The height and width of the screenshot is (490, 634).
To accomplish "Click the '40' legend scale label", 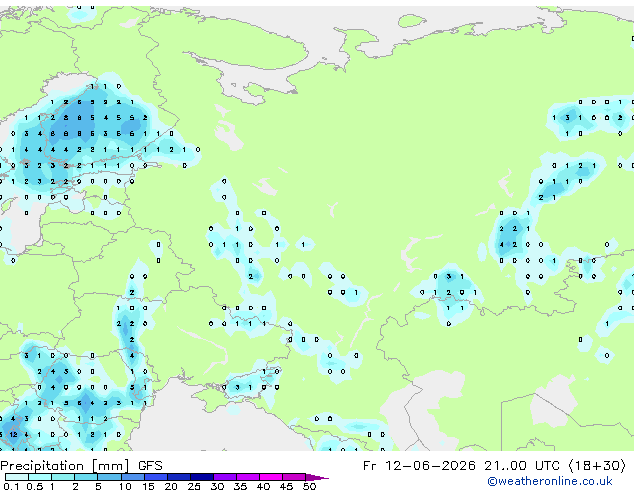I will pyautogui.click(x=264, y=486).
